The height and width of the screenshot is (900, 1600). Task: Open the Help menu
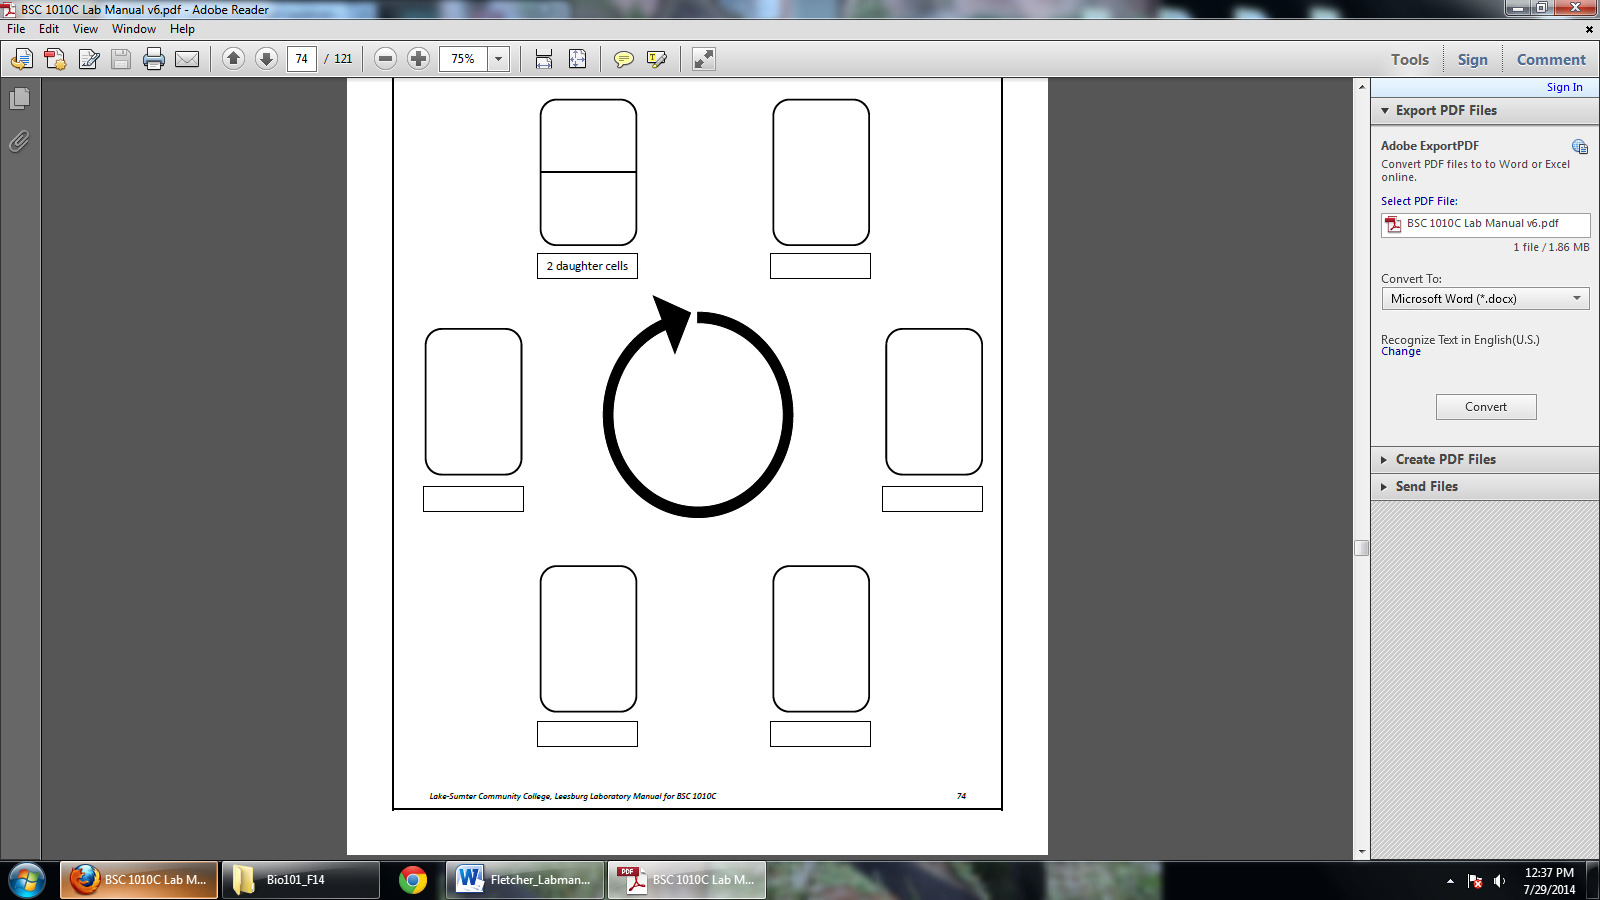tap(182, 29)
